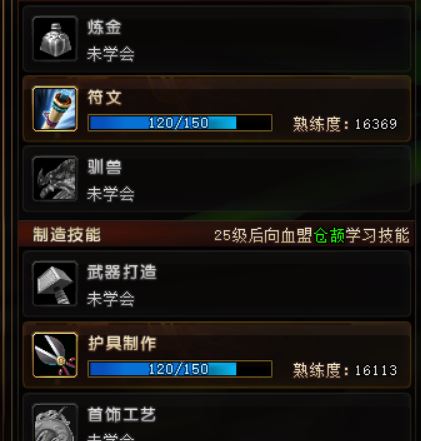Viewport: 421px width, 441px height.
Task: Click the 炼金 alchemy bottle icon
Action: click(55, 39)
